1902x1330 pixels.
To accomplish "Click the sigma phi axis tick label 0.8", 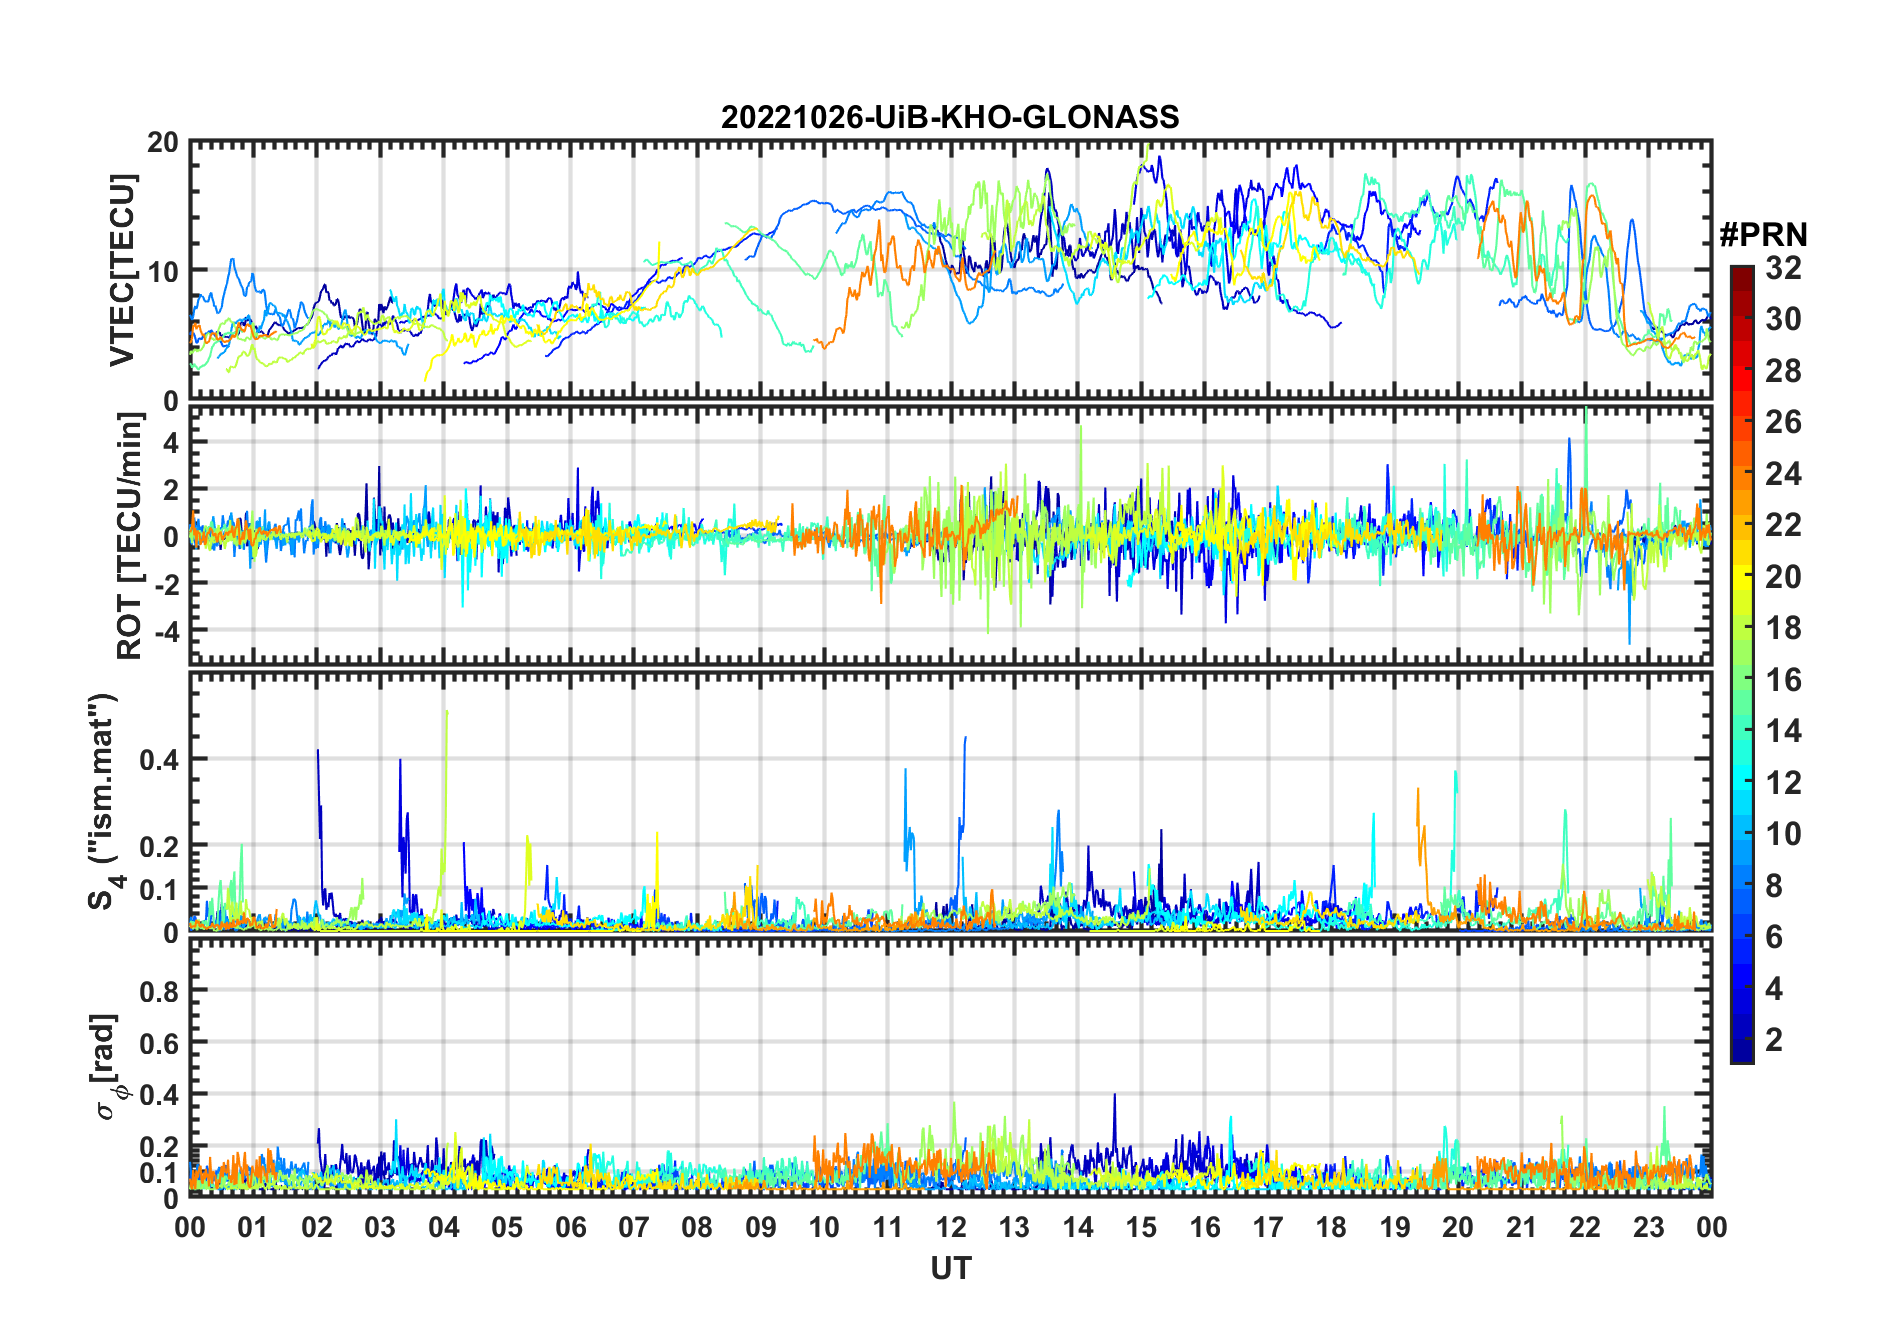I will tap(159, 991).
